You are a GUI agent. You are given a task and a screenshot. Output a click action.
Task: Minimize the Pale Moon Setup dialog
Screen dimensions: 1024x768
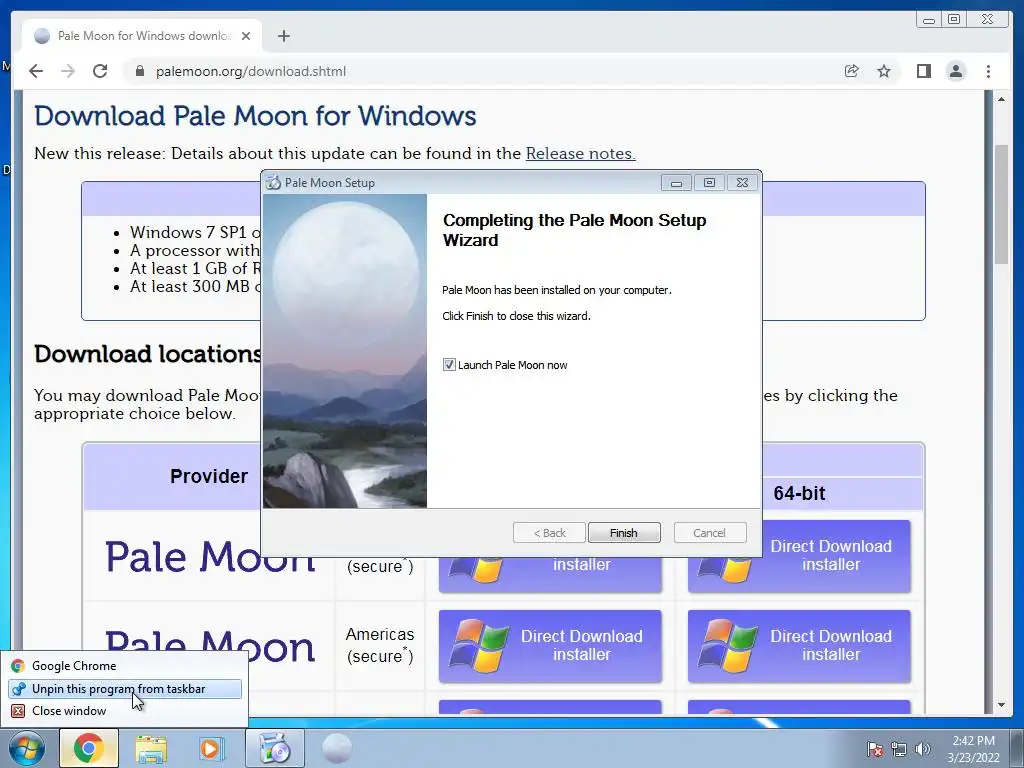676,183
